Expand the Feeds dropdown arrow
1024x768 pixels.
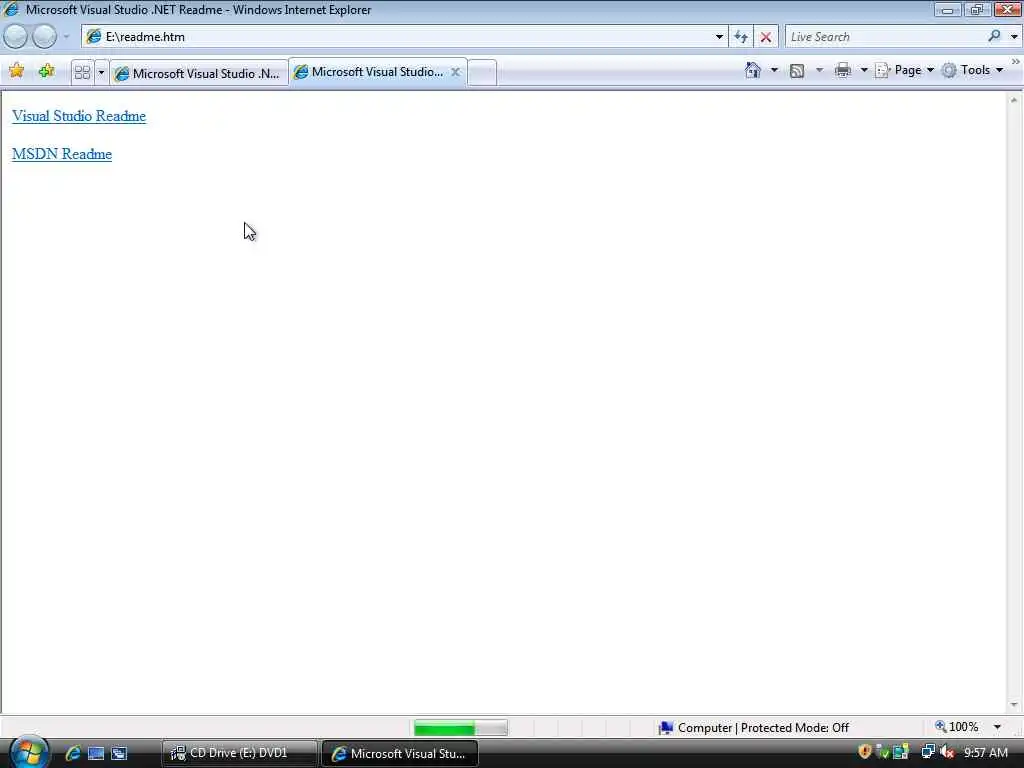(819, 70)
